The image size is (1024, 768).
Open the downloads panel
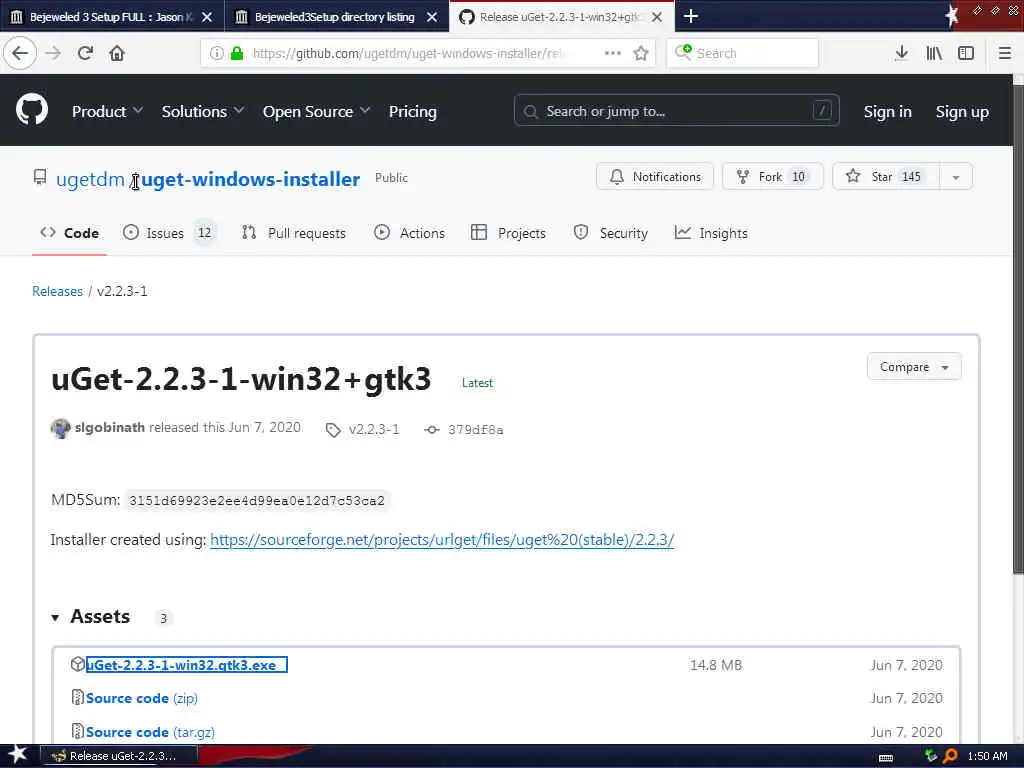[901, 53]
